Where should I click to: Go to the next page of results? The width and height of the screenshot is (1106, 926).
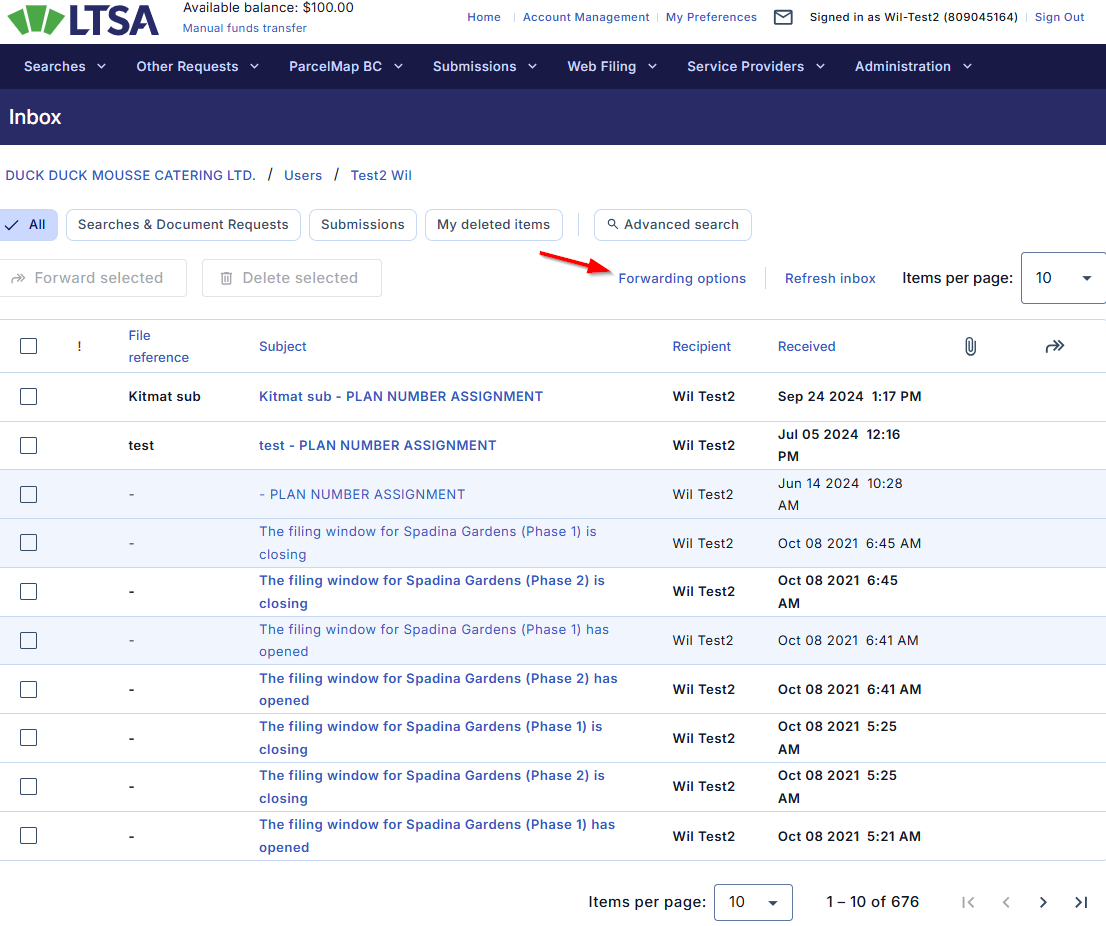1043,902
